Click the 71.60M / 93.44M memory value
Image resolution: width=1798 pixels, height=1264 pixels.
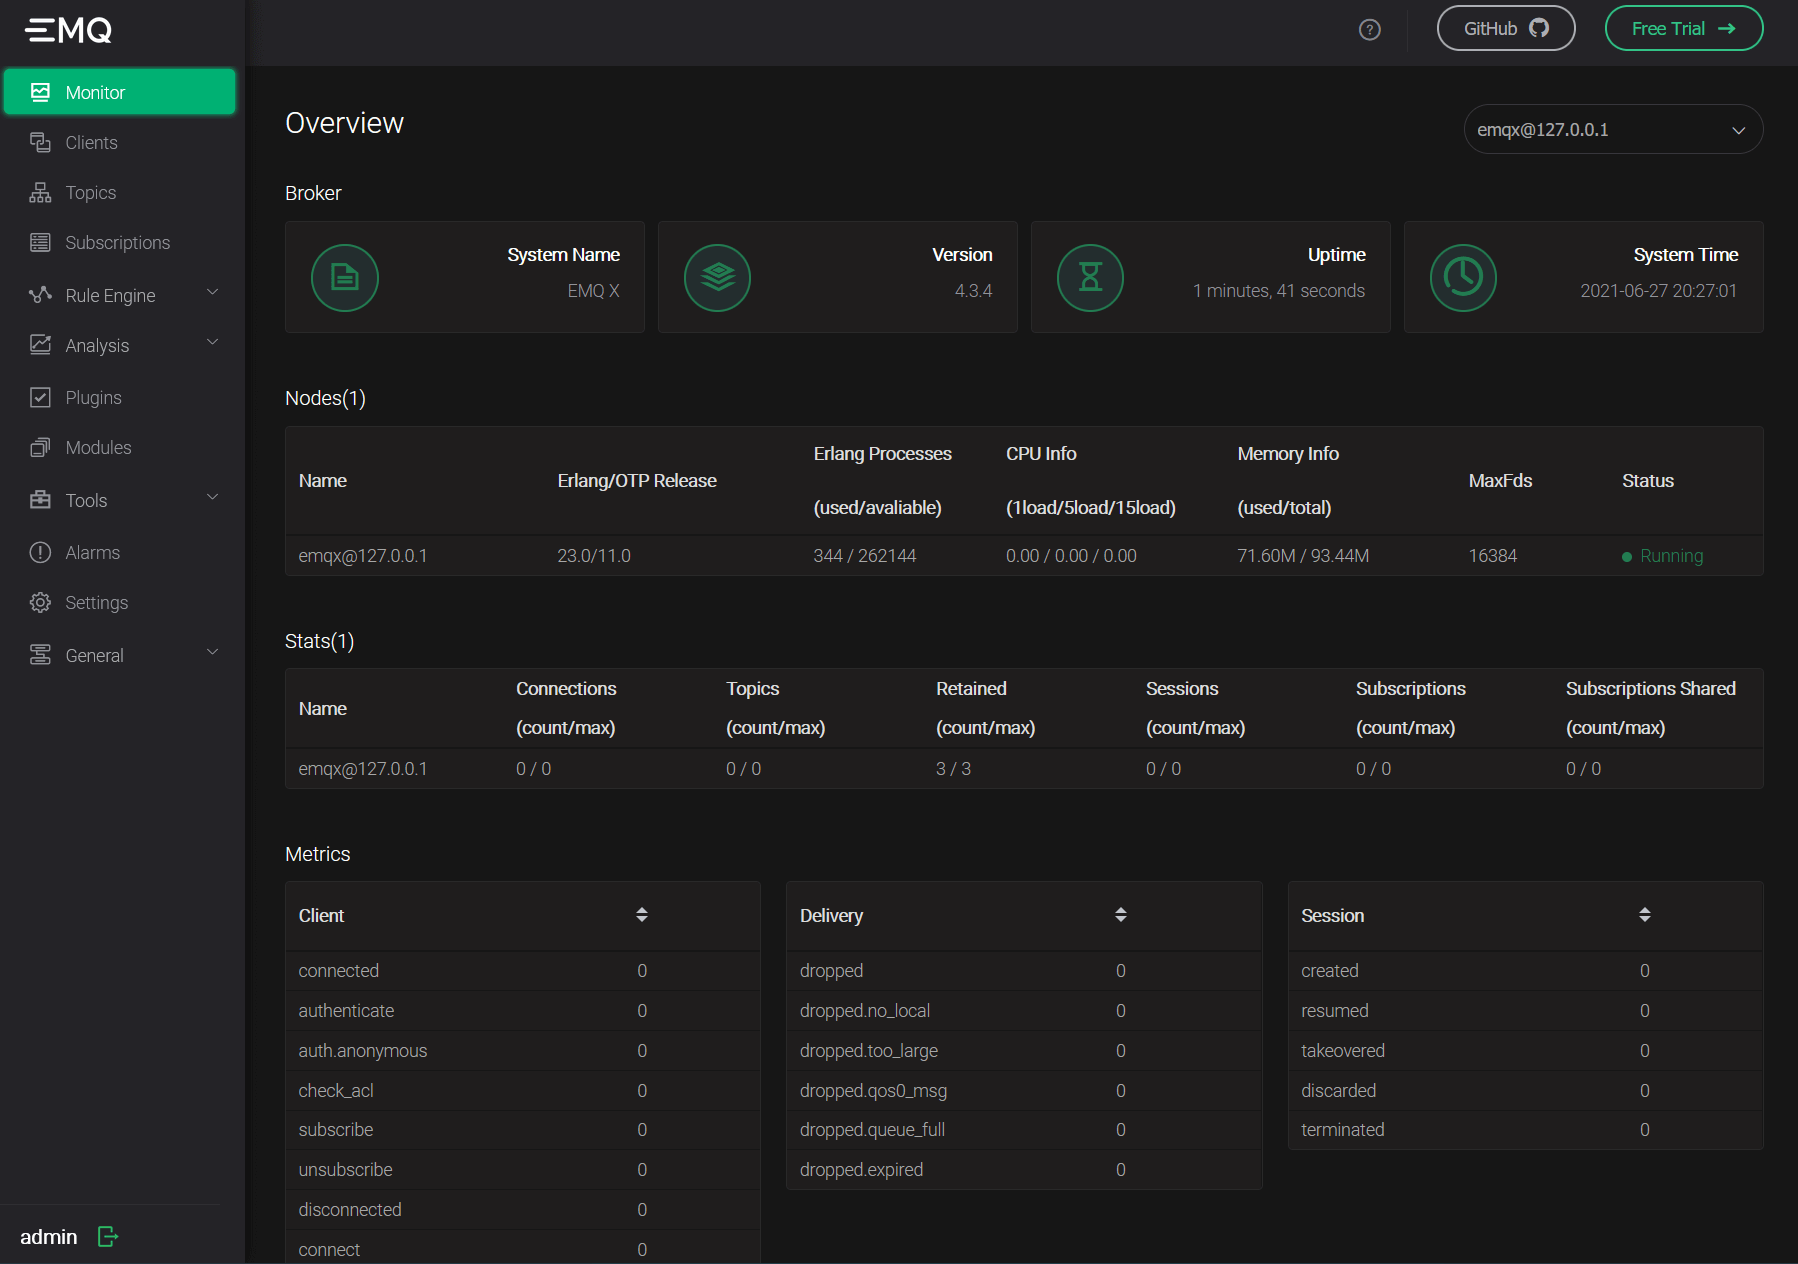1303,556
